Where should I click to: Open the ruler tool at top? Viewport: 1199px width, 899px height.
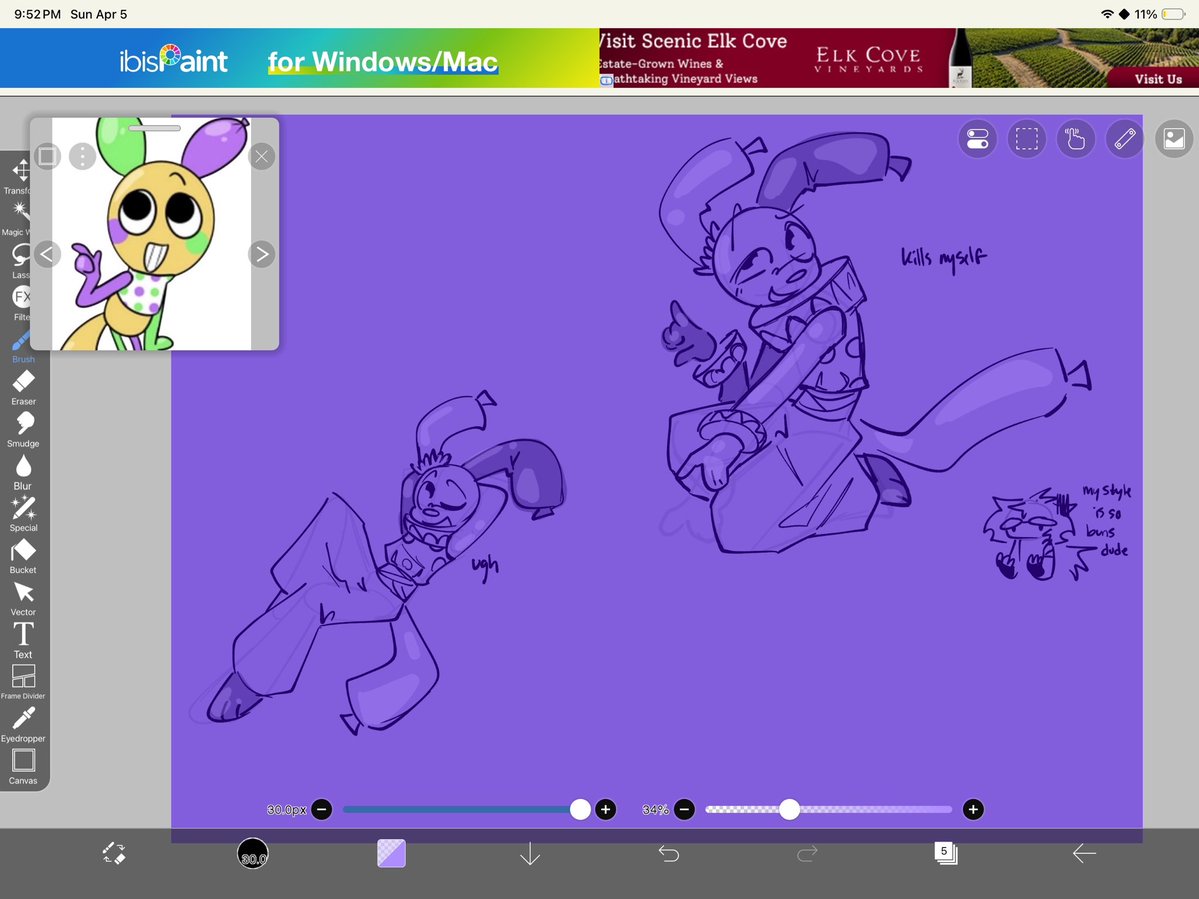[1124, 139]
